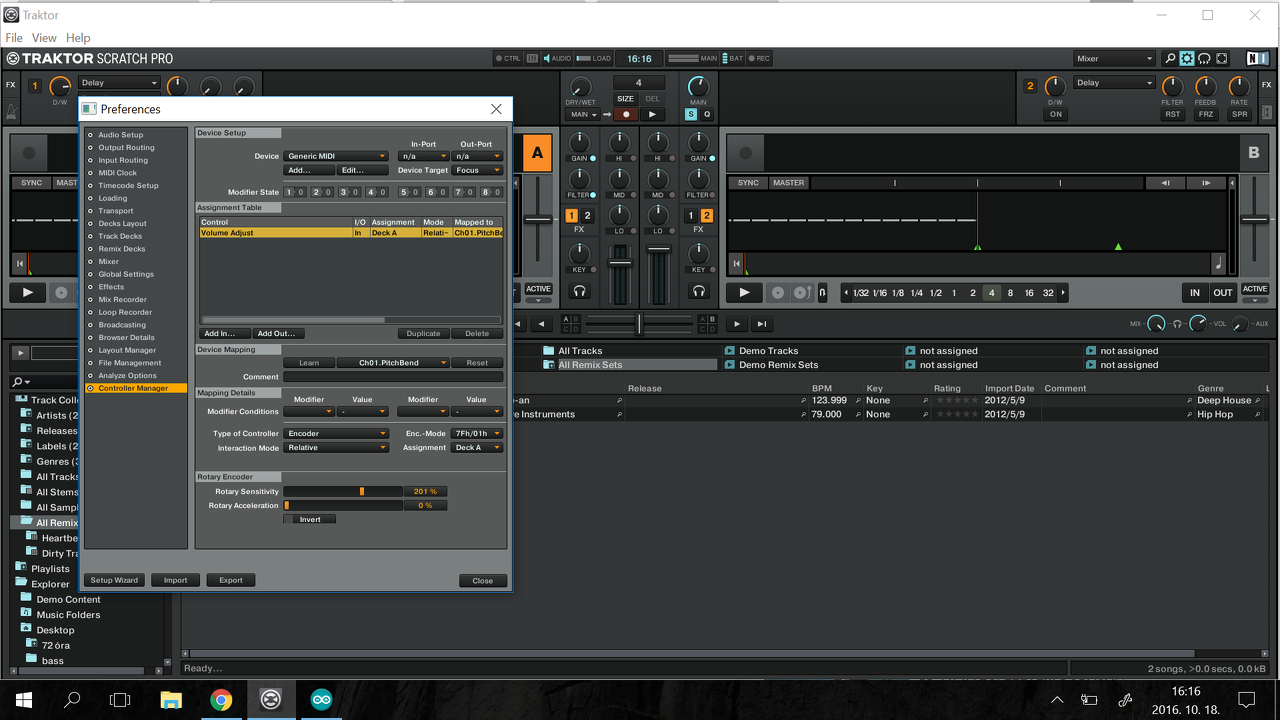Click Deck B tempo bend left button

[1165, 183]
